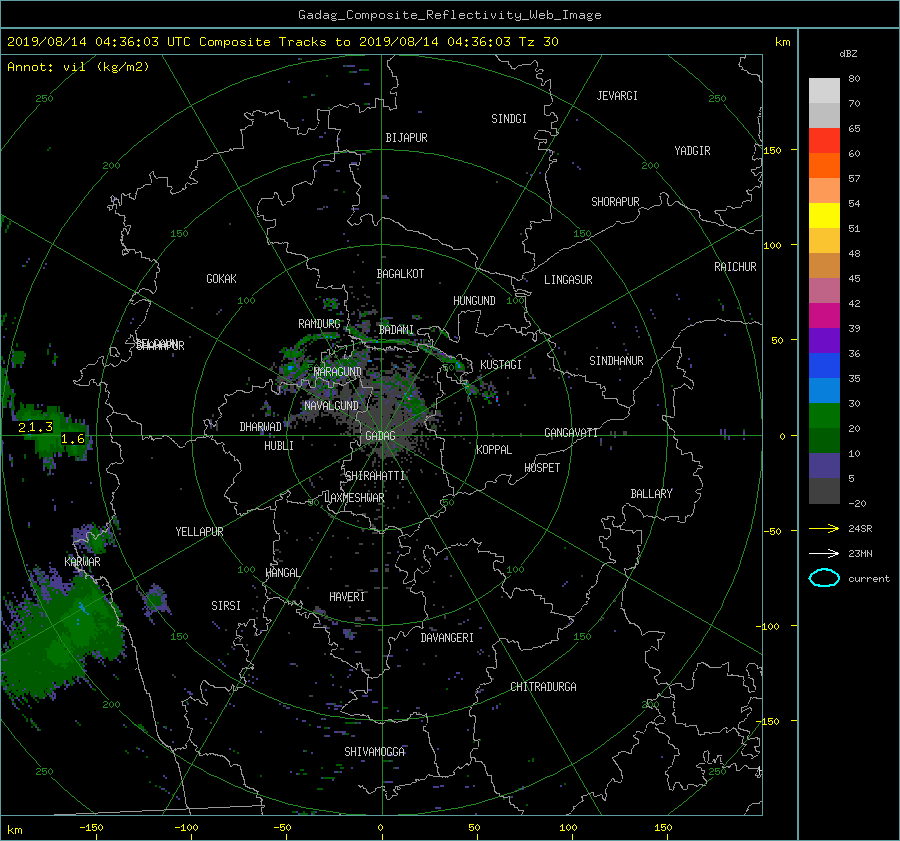The height and width of the screenshot is (841, 900).
Task: Click the RAICHUR city label
Action: click(735, 267)
